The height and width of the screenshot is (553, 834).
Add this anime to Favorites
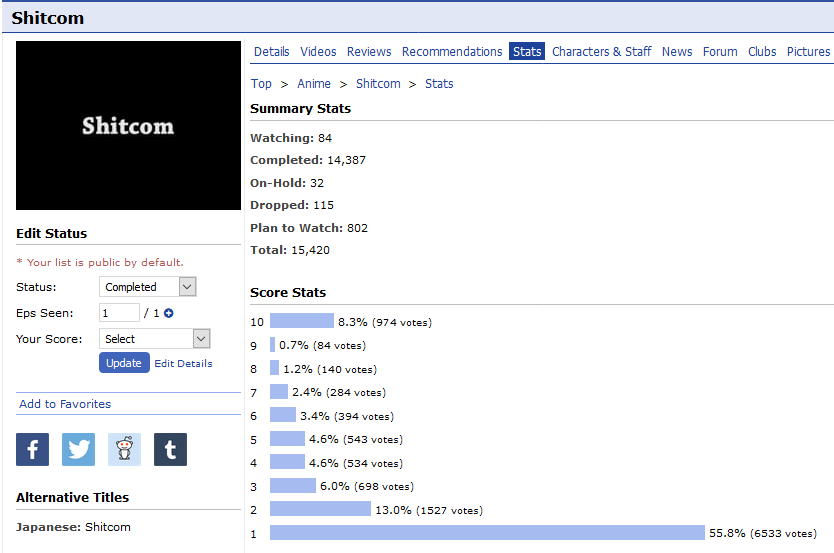(x=65, y=404)
